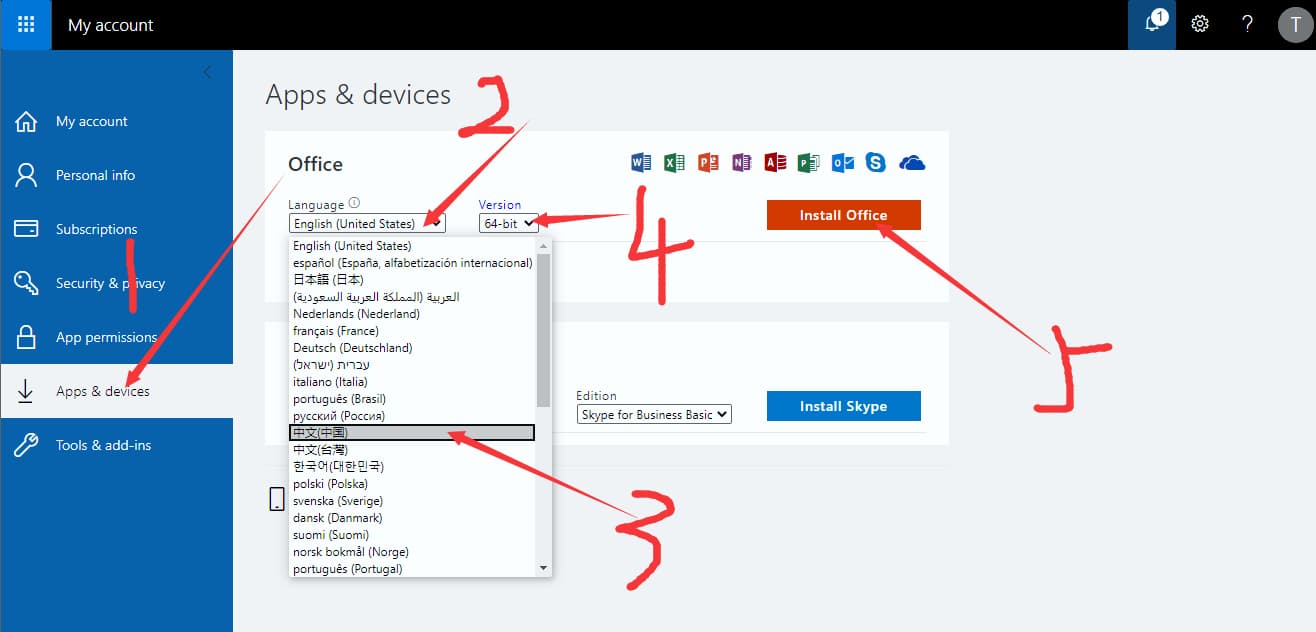This screenshot has height=632, width=1316.
Task: Open App permissions in sidebar
Action: coord(117,337)
